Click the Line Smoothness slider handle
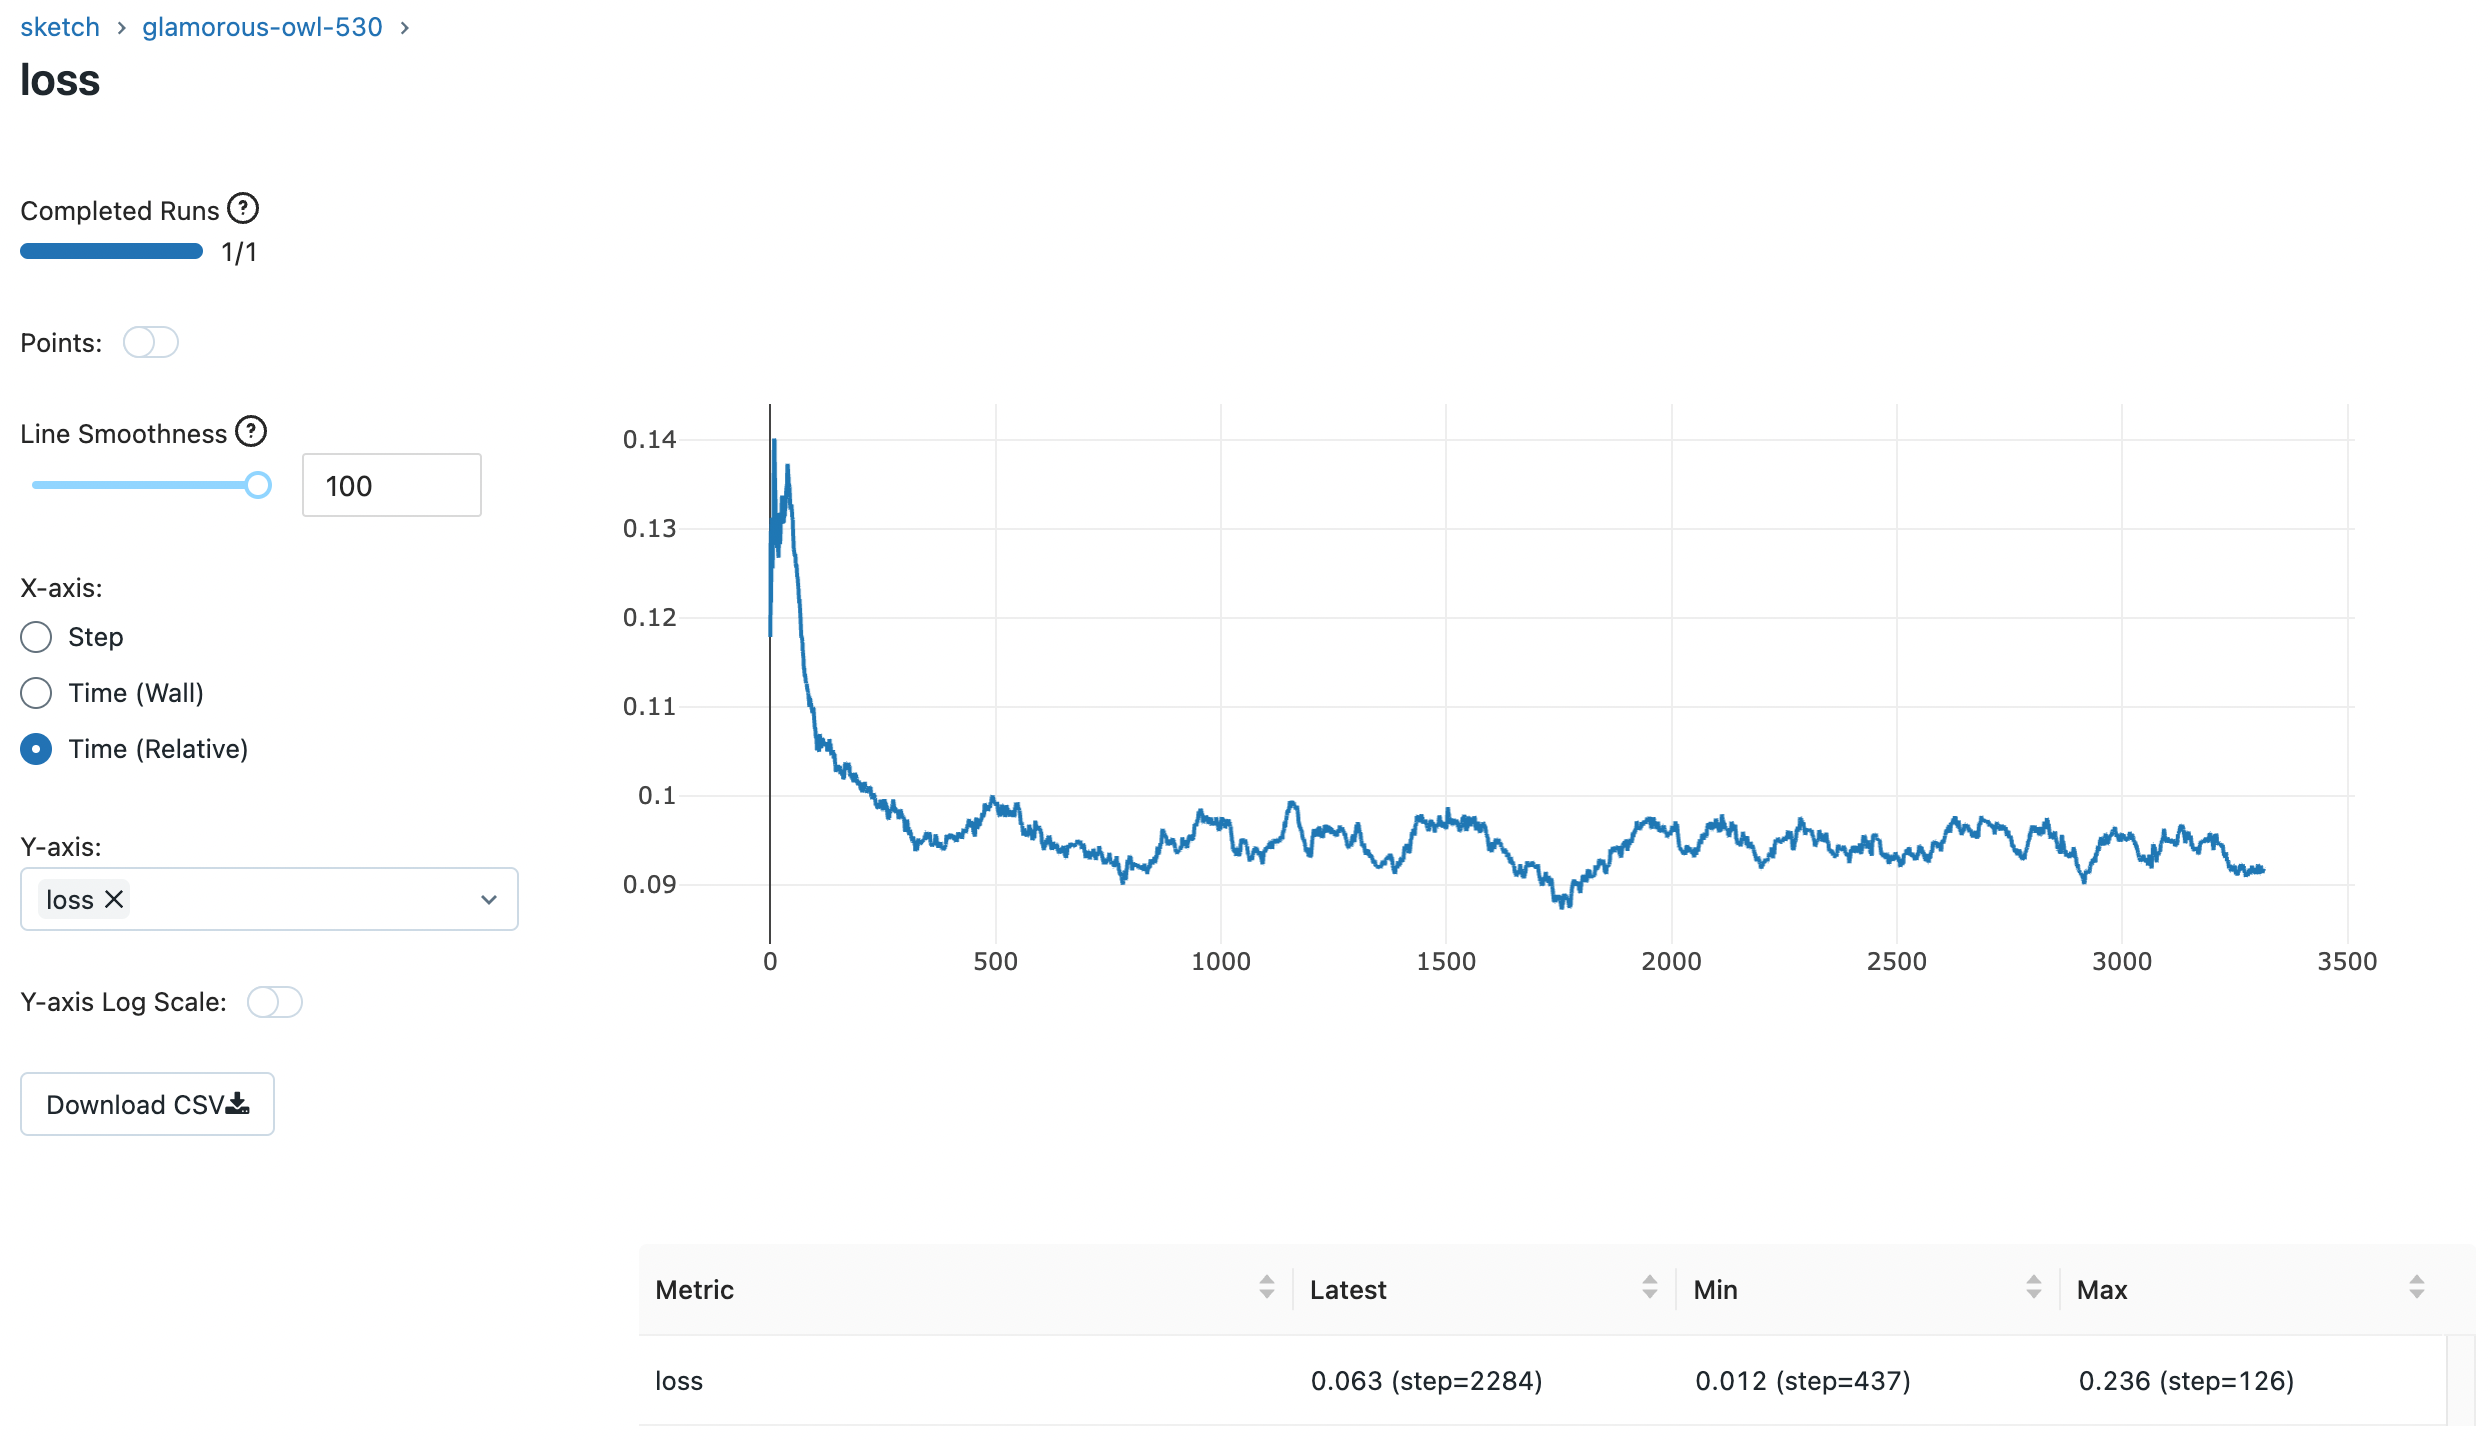This screenshot has width=2492, height=1440. click(258, 485)
